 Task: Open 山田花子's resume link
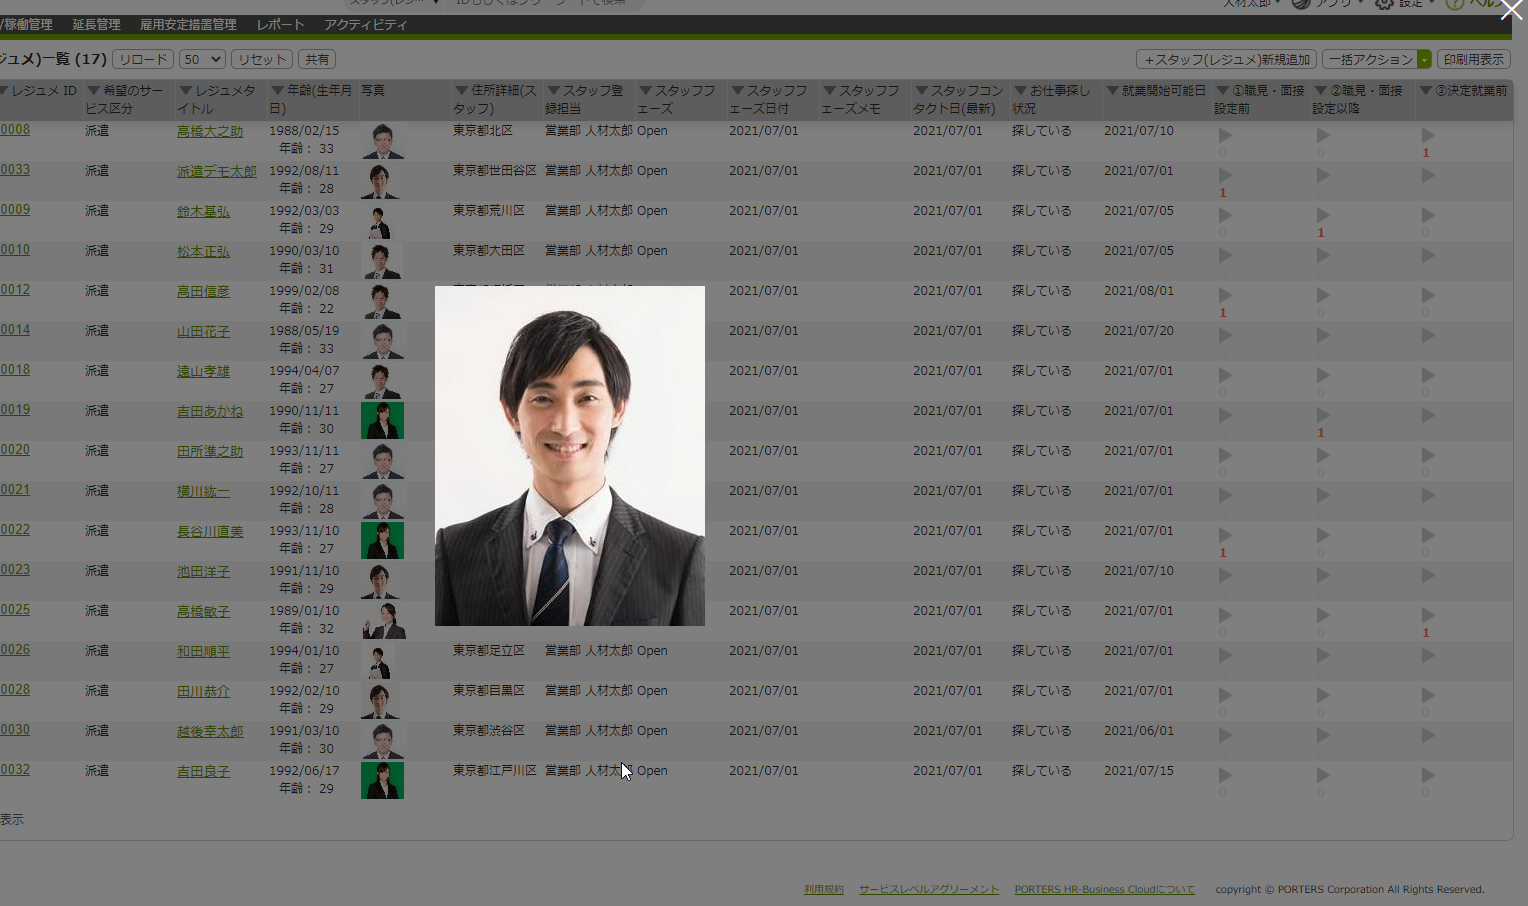[204, 330]
